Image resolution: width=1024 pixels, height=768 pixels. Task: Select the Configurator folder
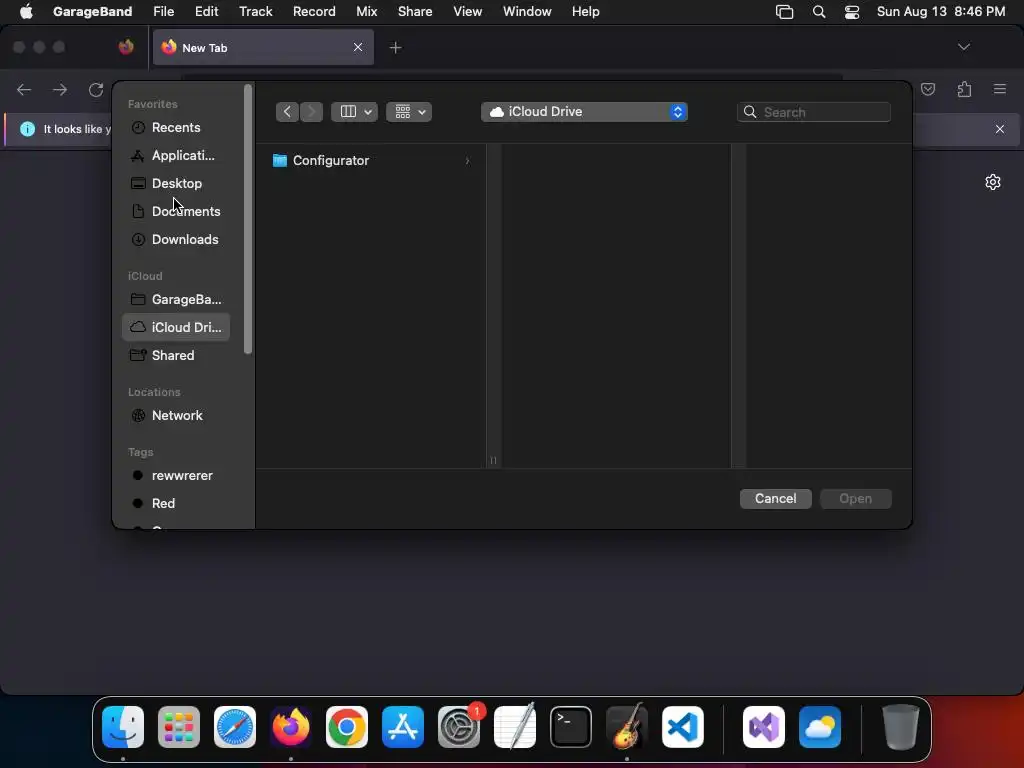[372, 161]
